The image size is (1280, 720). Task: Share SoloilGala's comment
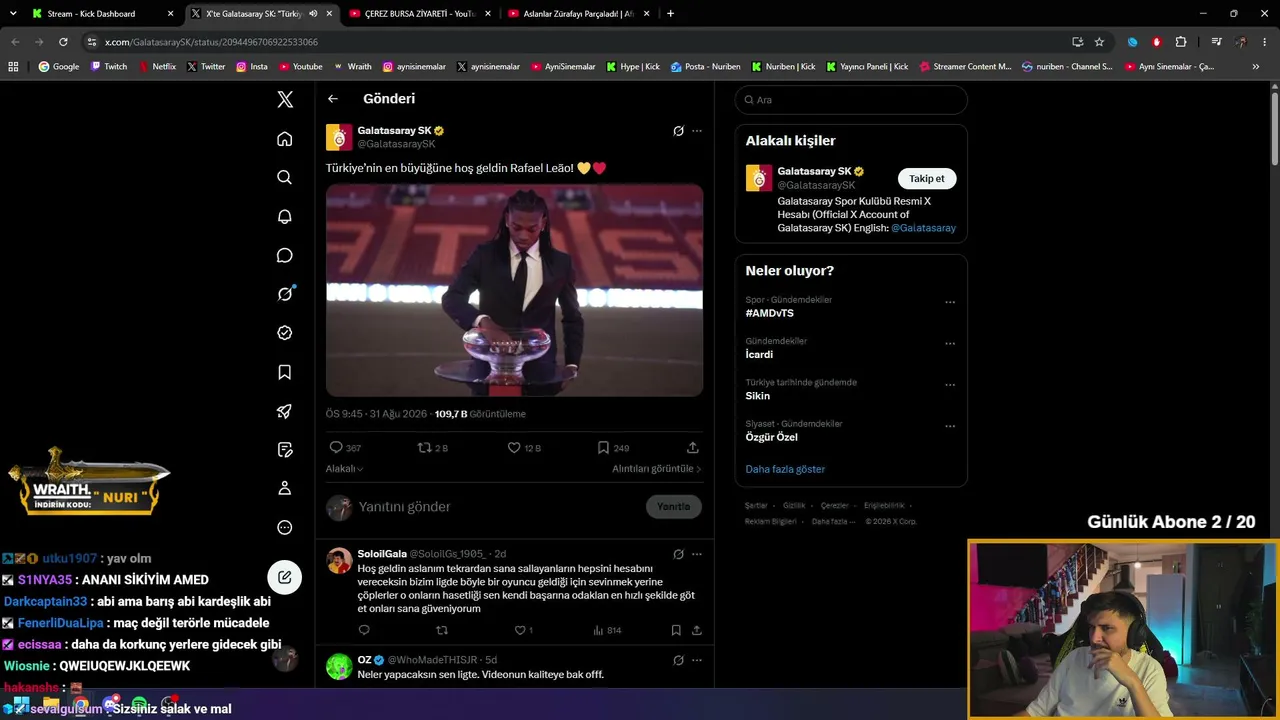[x=697, y=630]
